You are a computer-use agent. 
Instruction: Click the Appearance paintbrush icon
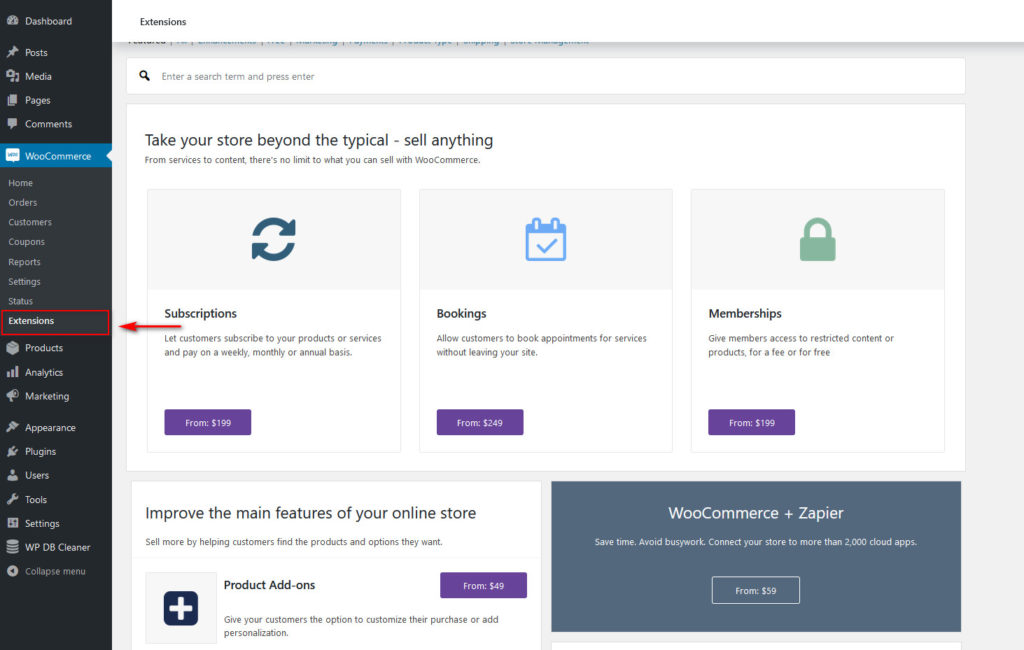tap(12, 427)
